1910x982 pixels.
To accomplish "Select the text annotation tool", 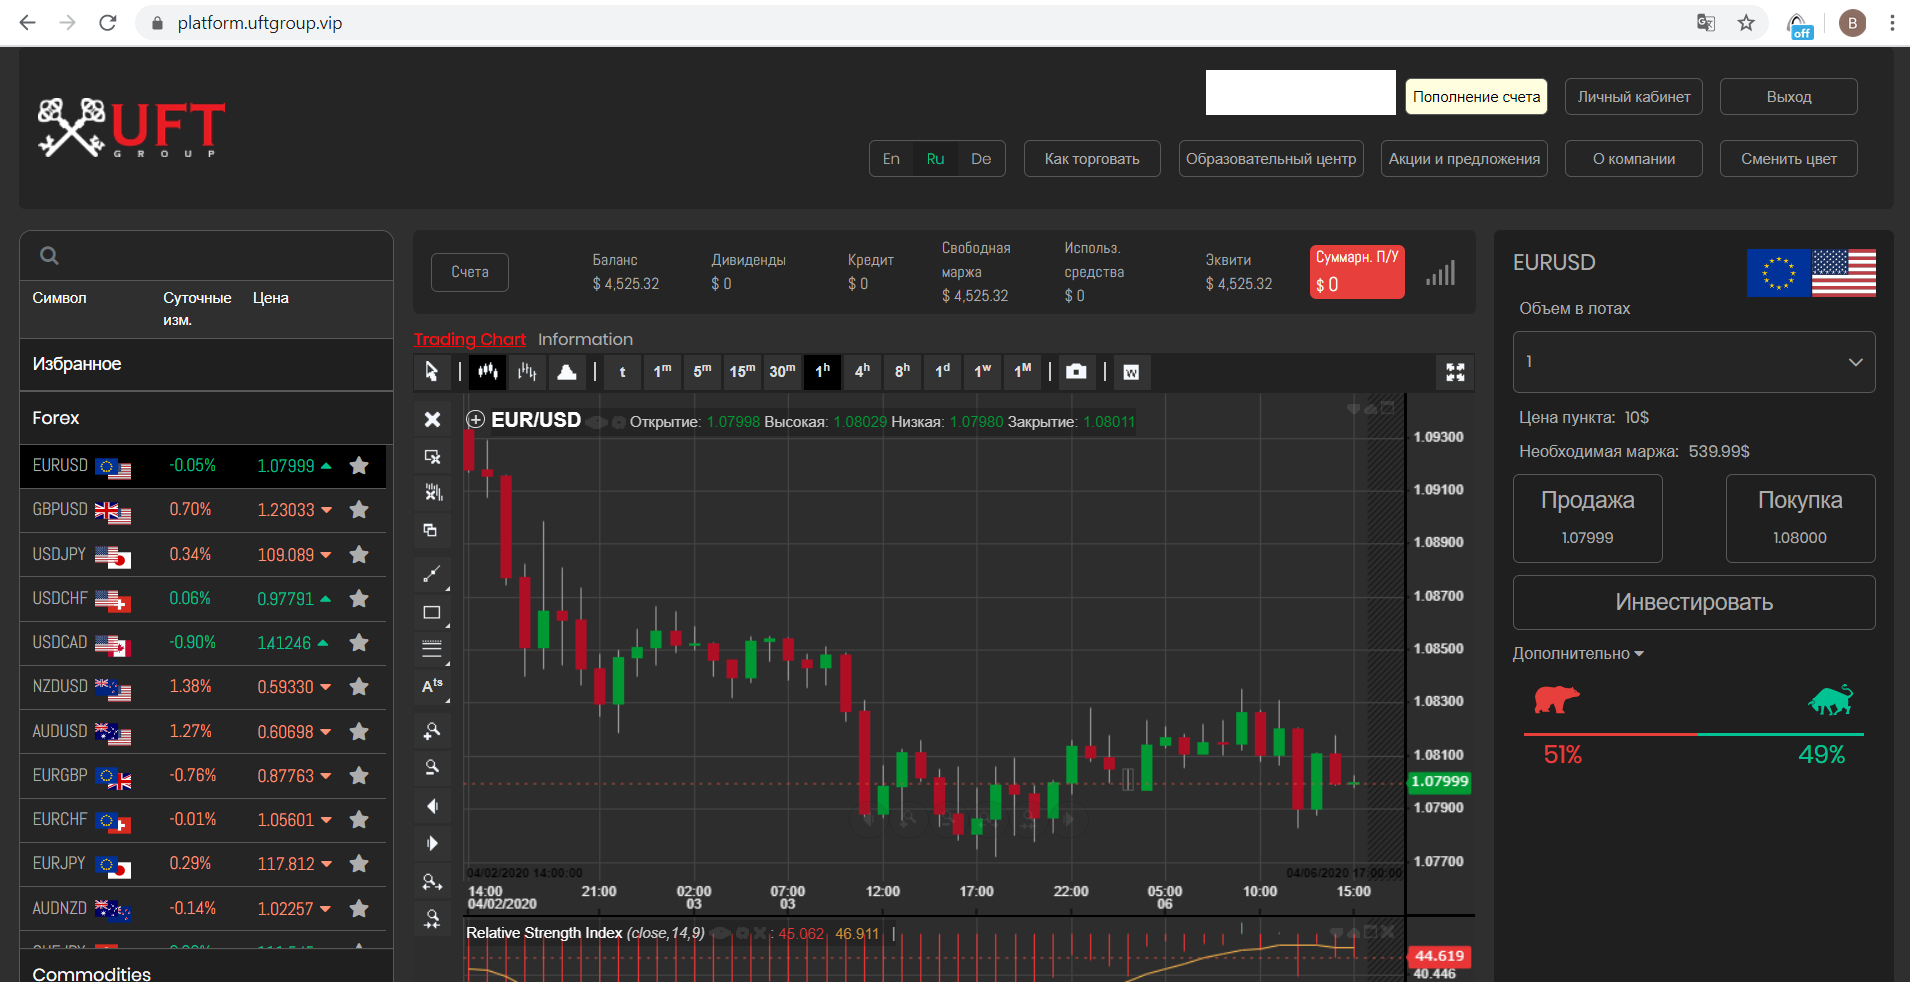I will pyautogui.click(x=432, y=686).
